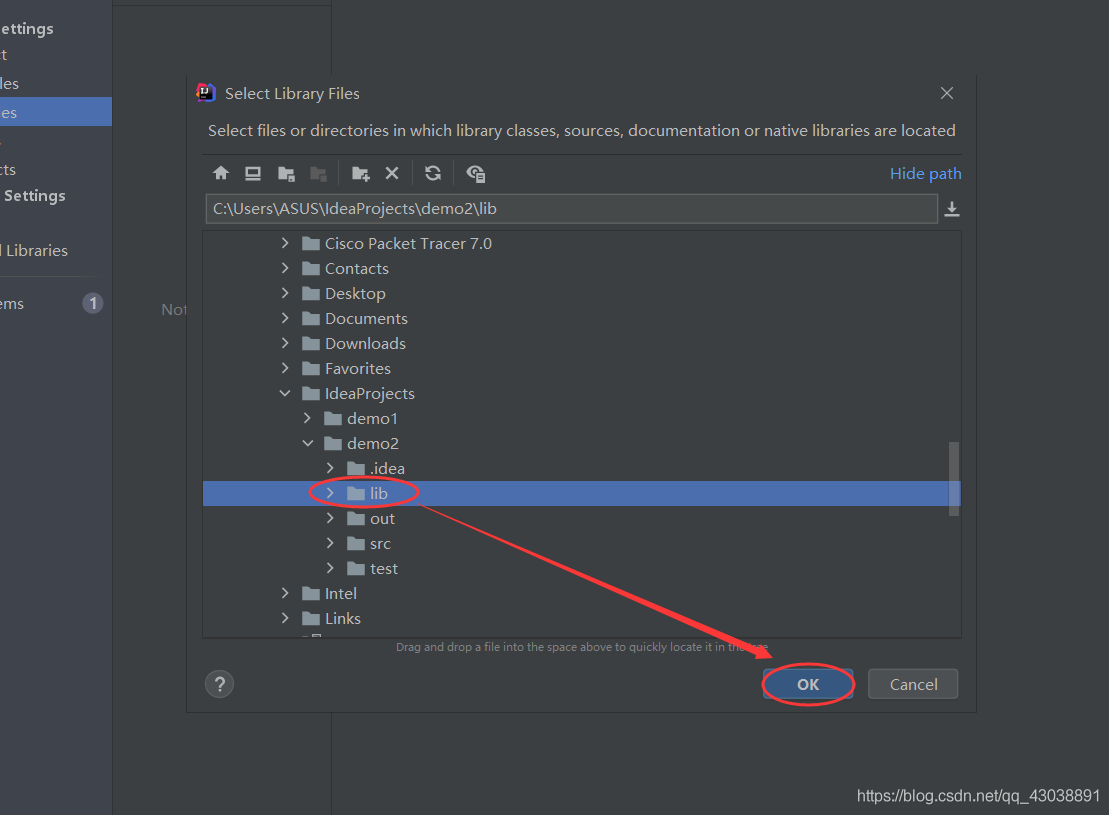This screenshot has height=815, width=1109.
Task: Expand the lib folder
Action: pyautogui.click(x=330, y=493)
